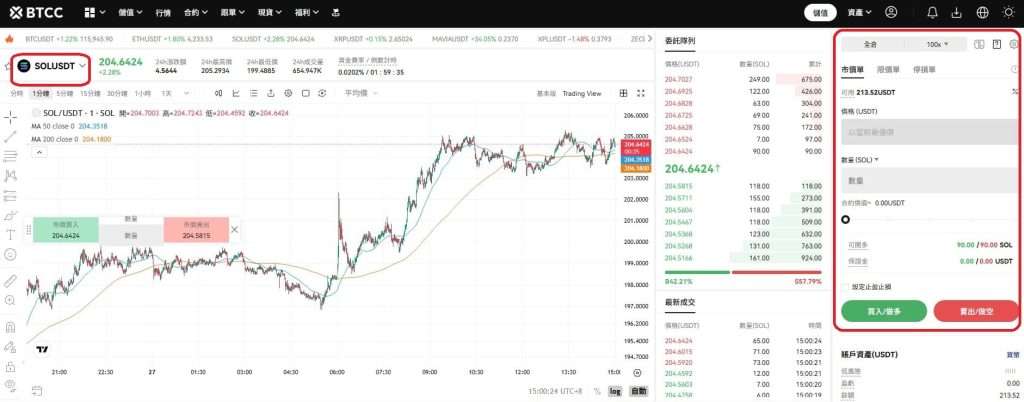Switch to 市價單 market order tab
This screenshot has width=1024, height=402.
click(852, 69)
